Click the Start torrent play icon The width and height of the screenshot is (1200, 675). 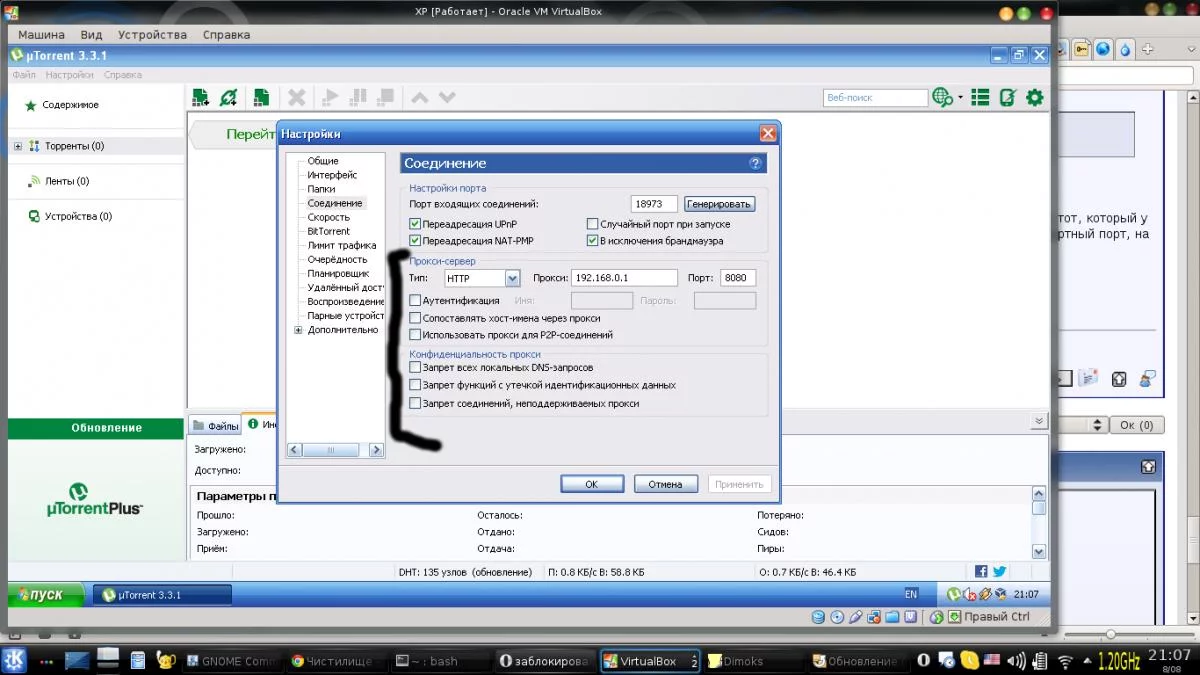click(x=329, y=97)
